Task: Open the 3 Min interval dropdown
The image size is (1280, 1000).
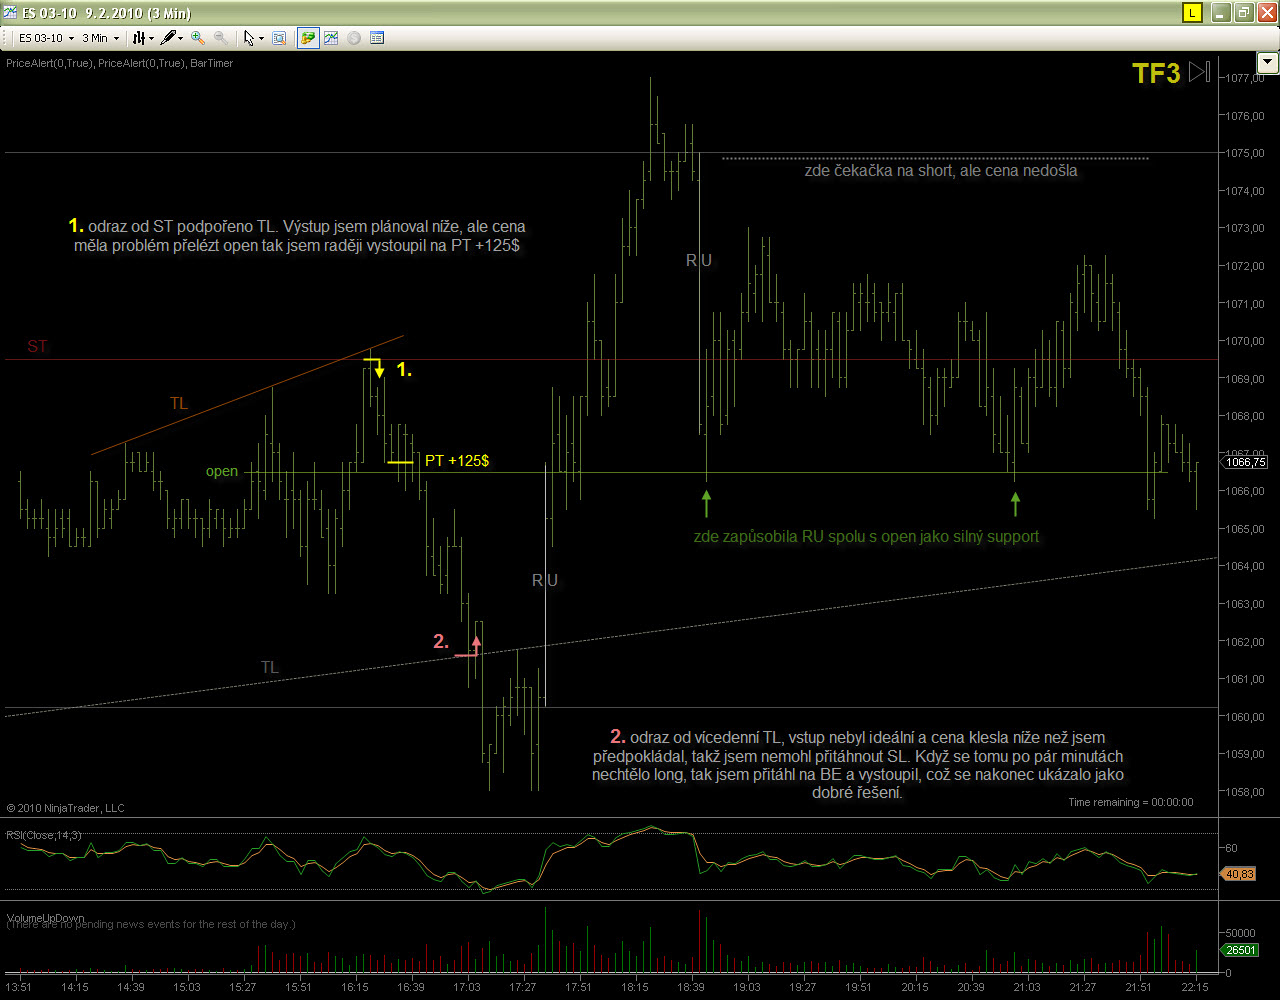Action: (x=100, y=38)
